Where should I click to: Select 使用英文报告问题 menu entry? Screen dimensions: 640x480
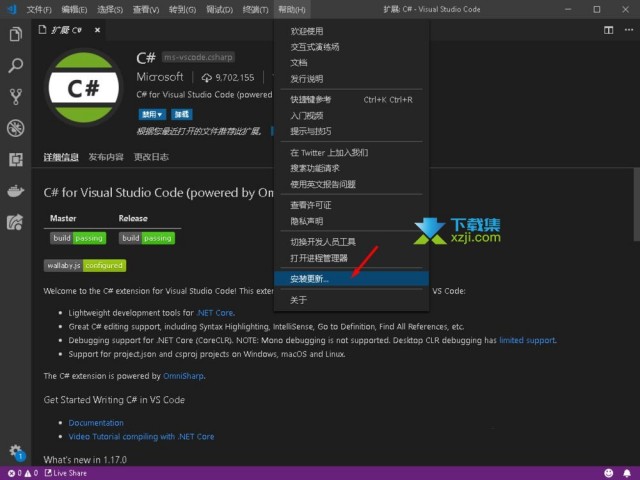pyautogui.click(x=351, y=184)
